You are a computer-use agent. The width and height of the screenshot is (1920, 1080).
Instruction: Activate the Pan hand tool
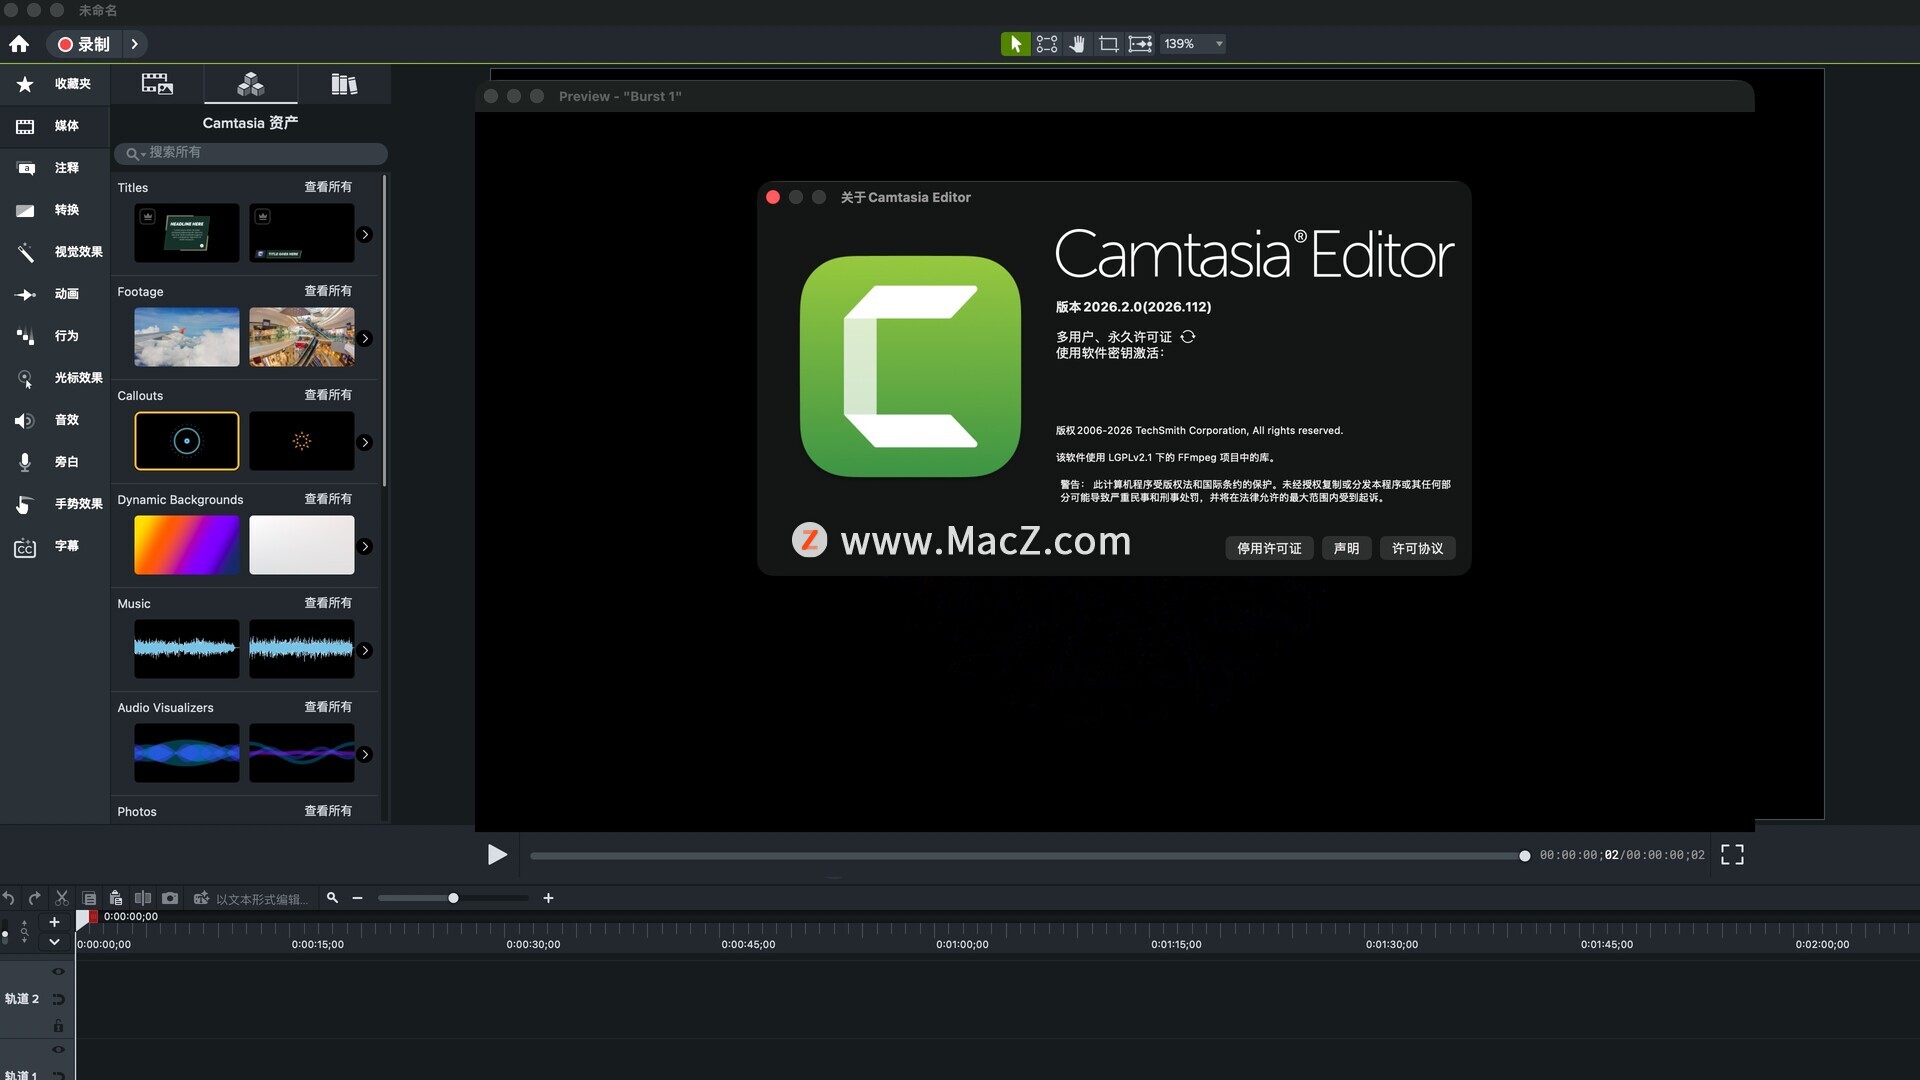click(1077, 44)
